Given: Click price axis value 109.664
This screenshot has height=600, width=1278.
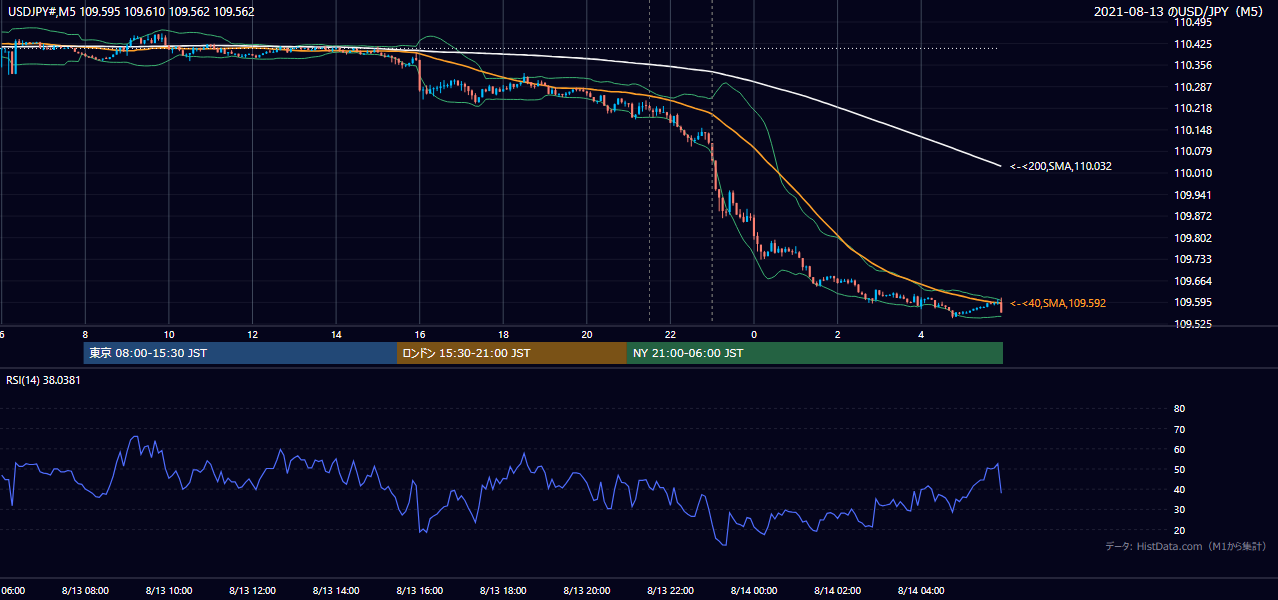Looking at the screenshot, I should click(x=1192, y=281).
